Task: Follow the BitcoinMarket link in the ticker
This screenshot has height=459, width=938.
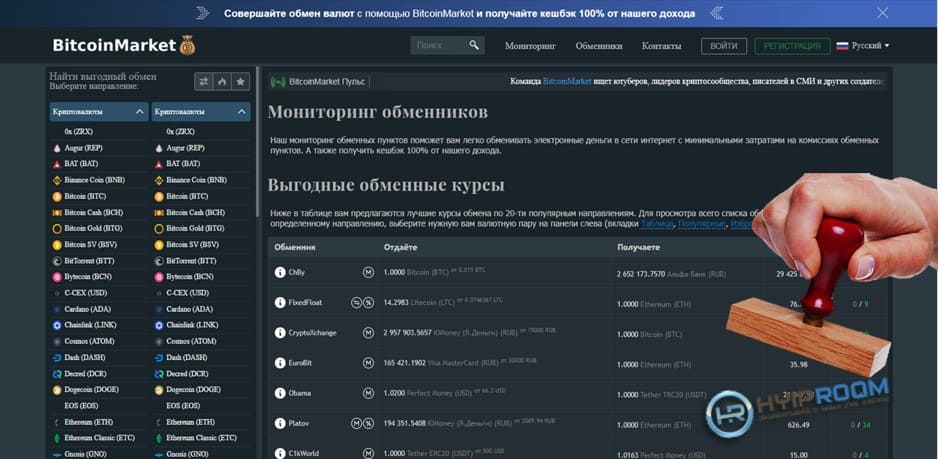Action: (567, 81)
